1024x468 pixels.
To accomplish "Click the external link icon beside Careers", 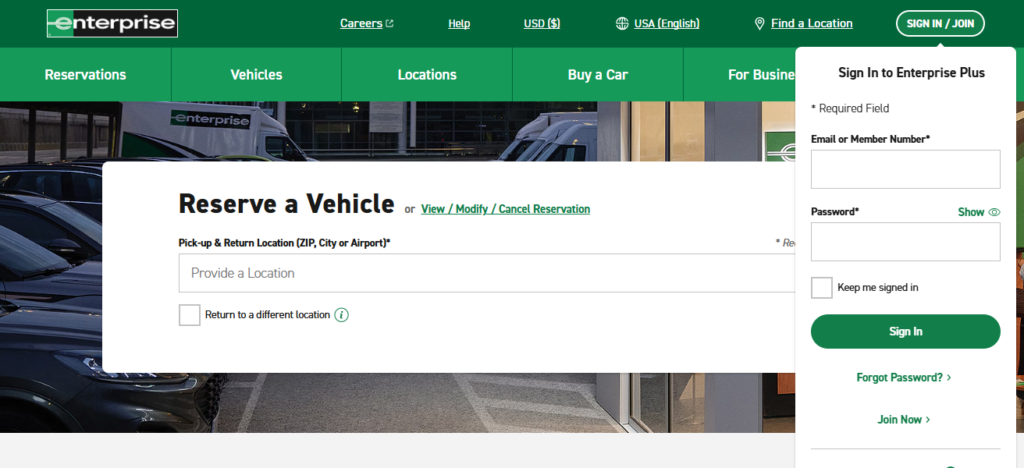I will [390, 24].
